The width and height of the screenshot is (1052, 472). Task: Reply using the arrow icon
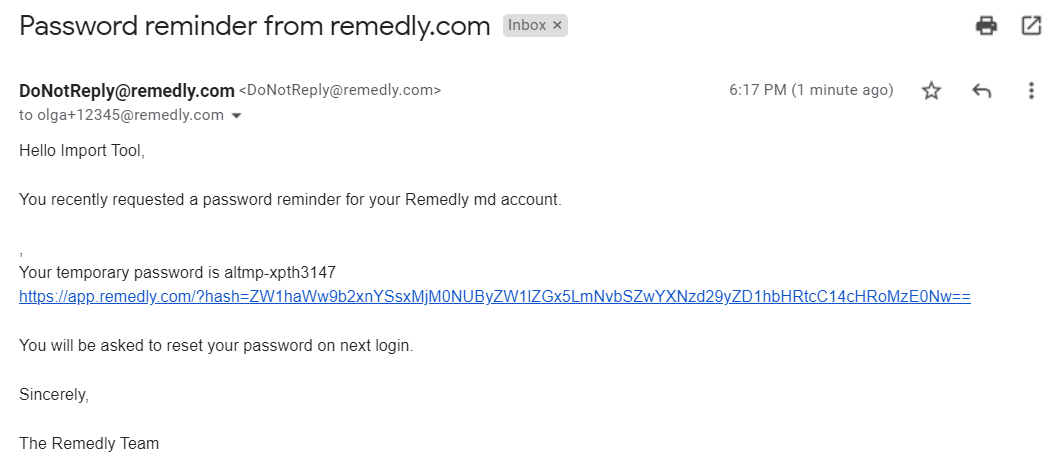[982, 91]
